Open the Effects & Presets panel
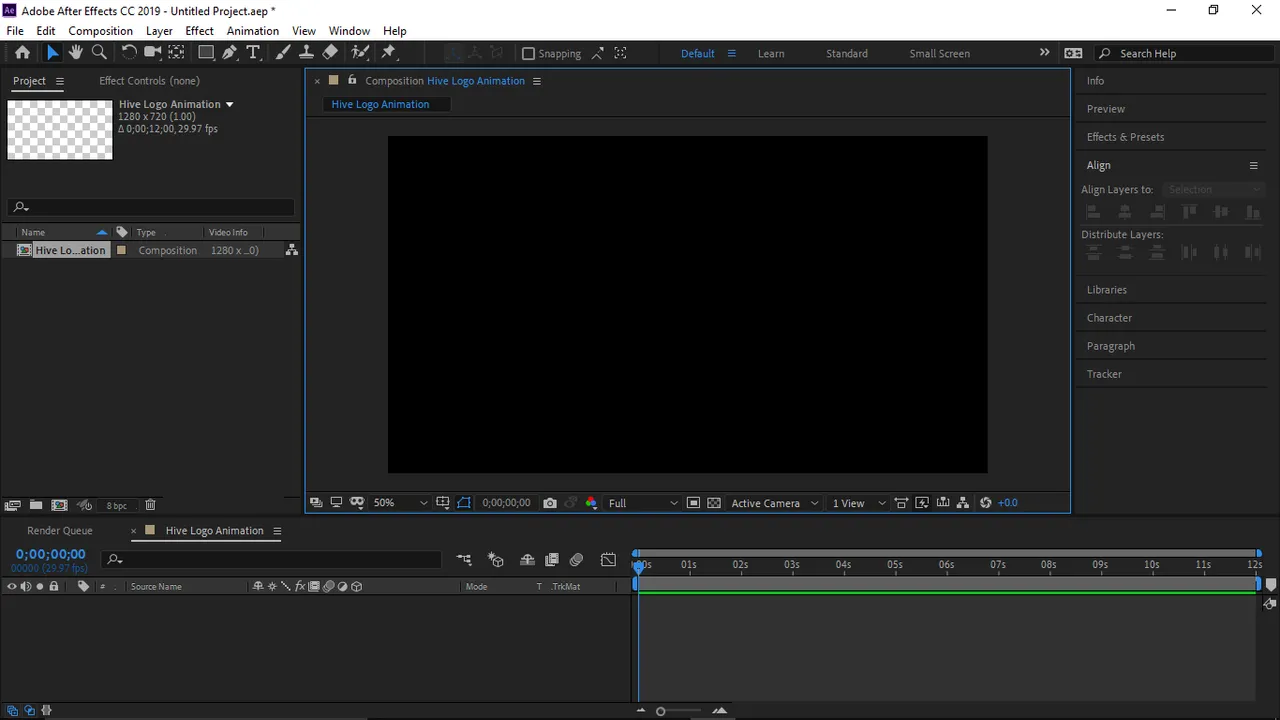This screenshot has width=1280, height=720. [x=1125, y=137]
